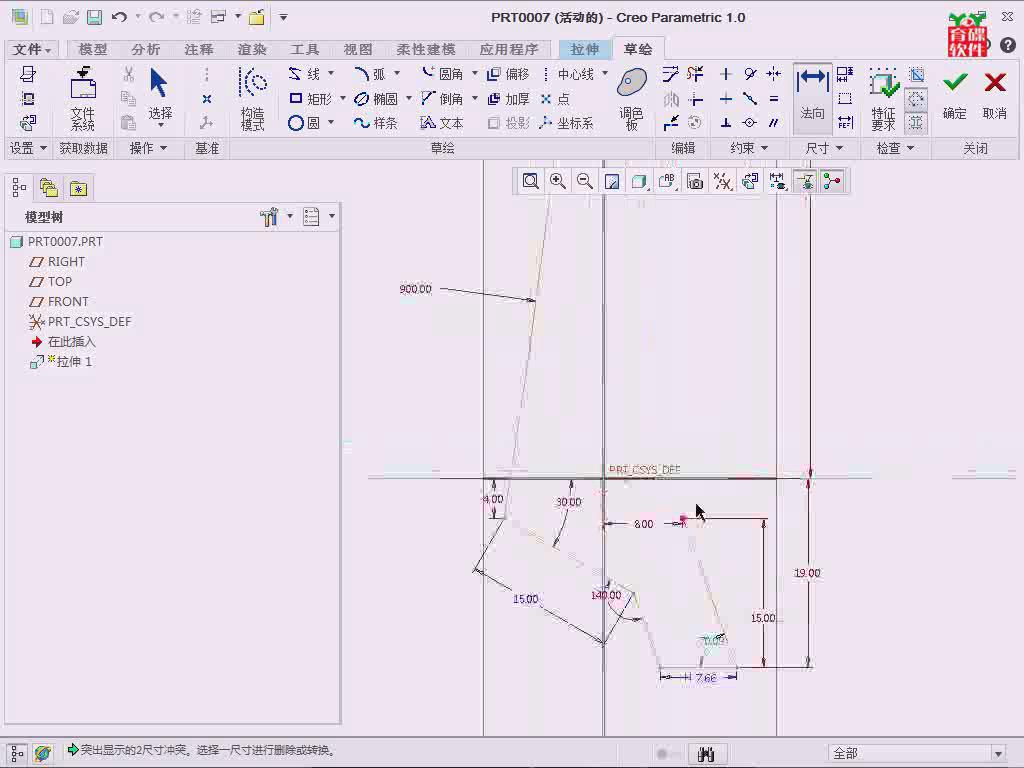
Task: Select the Coordinate System (坐标系) tool
Action: point(566,123)
